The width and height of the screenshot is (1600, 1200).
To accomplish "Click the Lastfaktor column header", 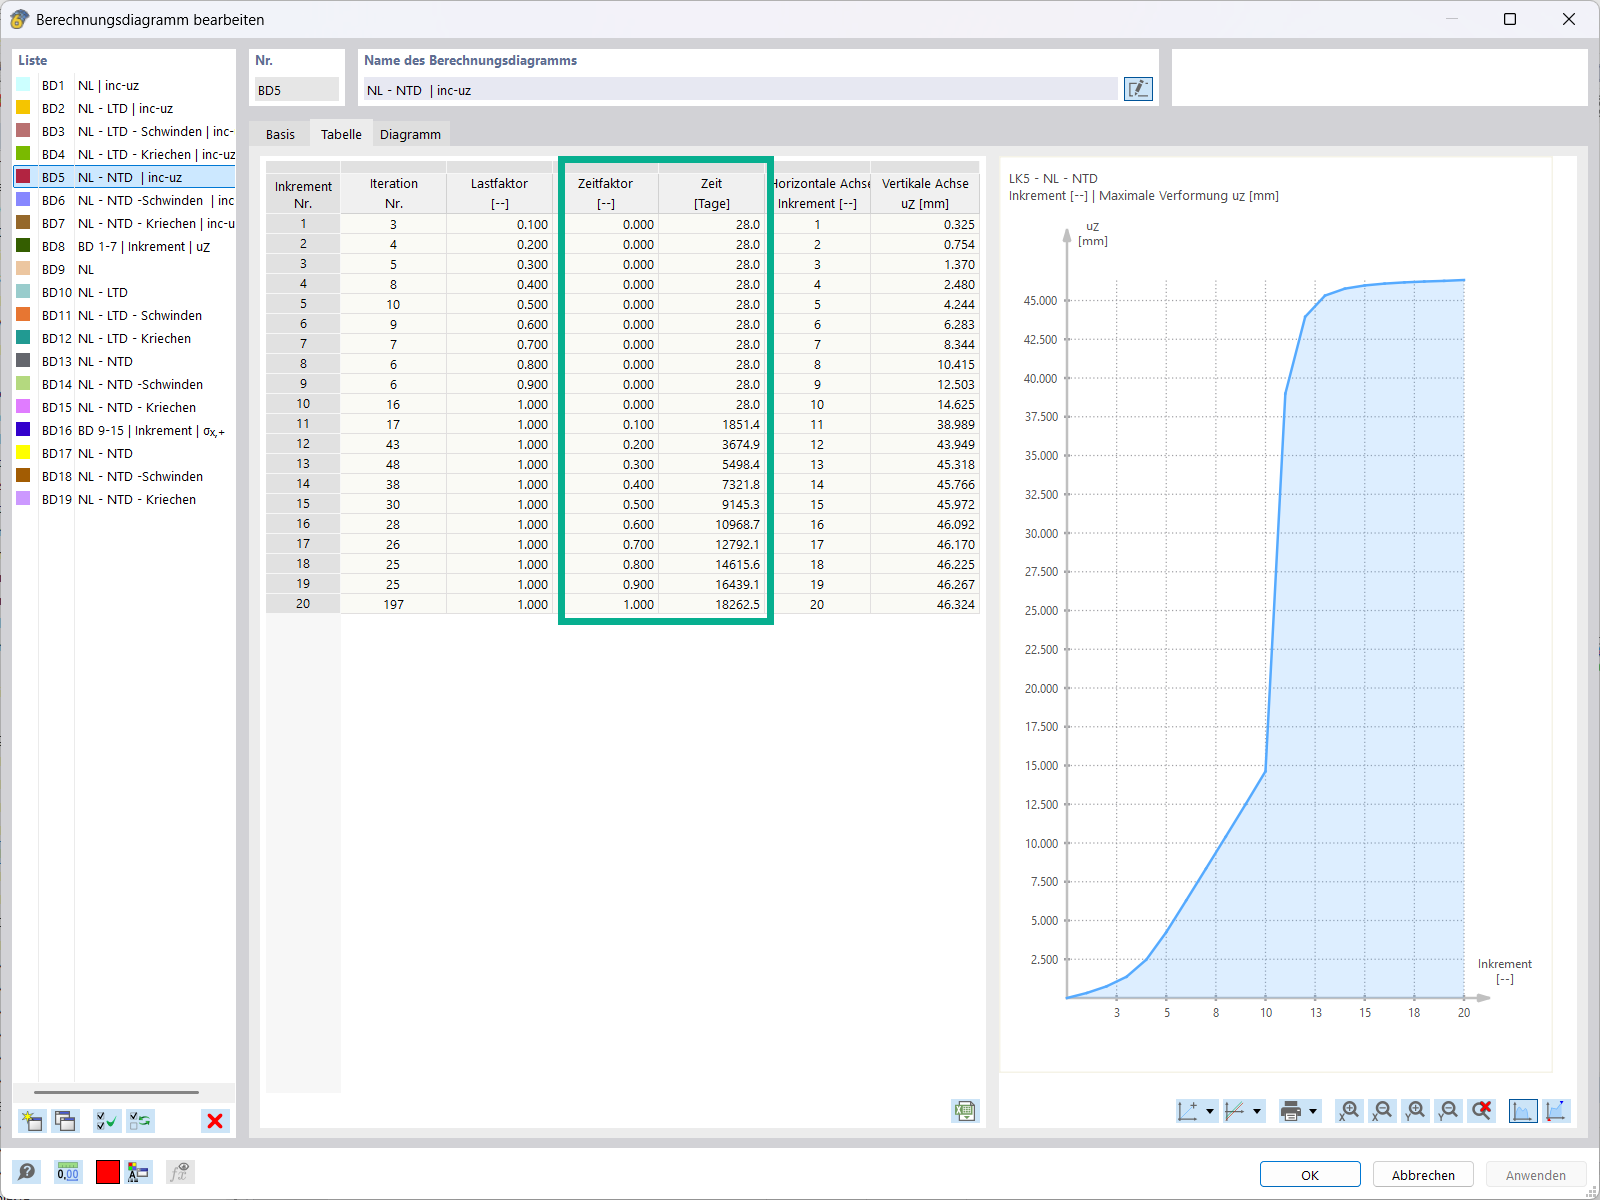I will pyautogui.click(x=499, y=193).
